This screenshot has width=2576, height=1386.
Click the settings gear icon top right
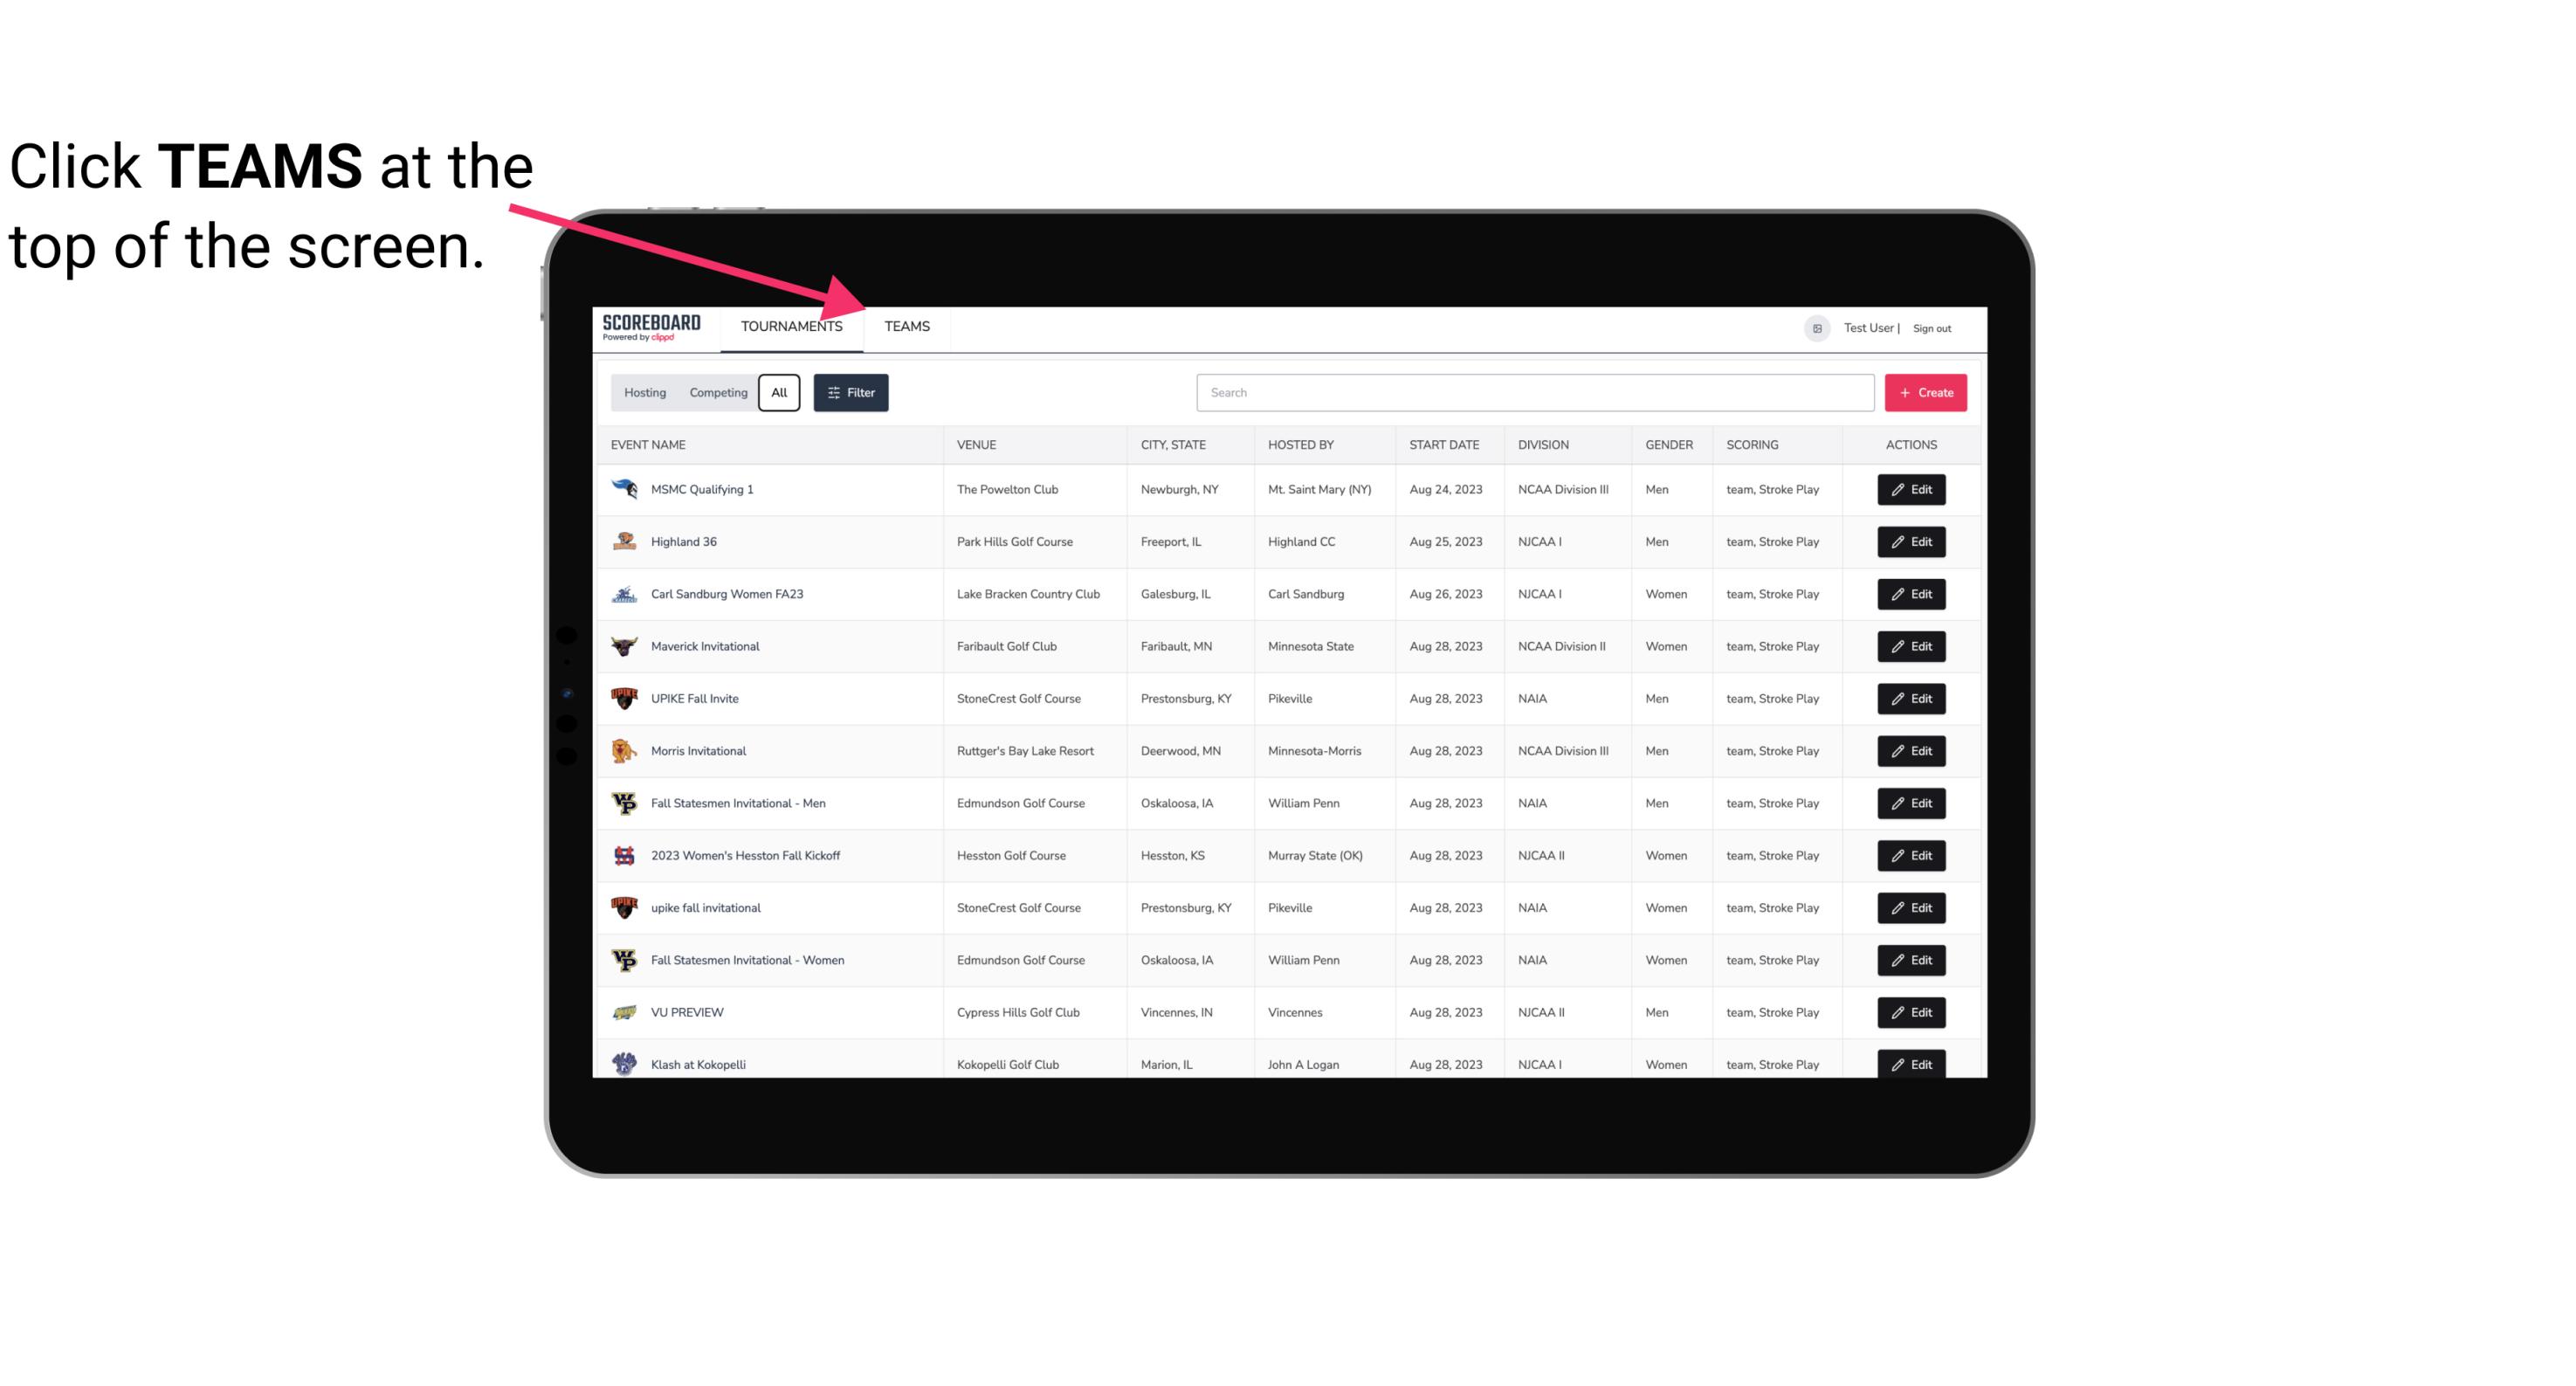coord(1814,326)
